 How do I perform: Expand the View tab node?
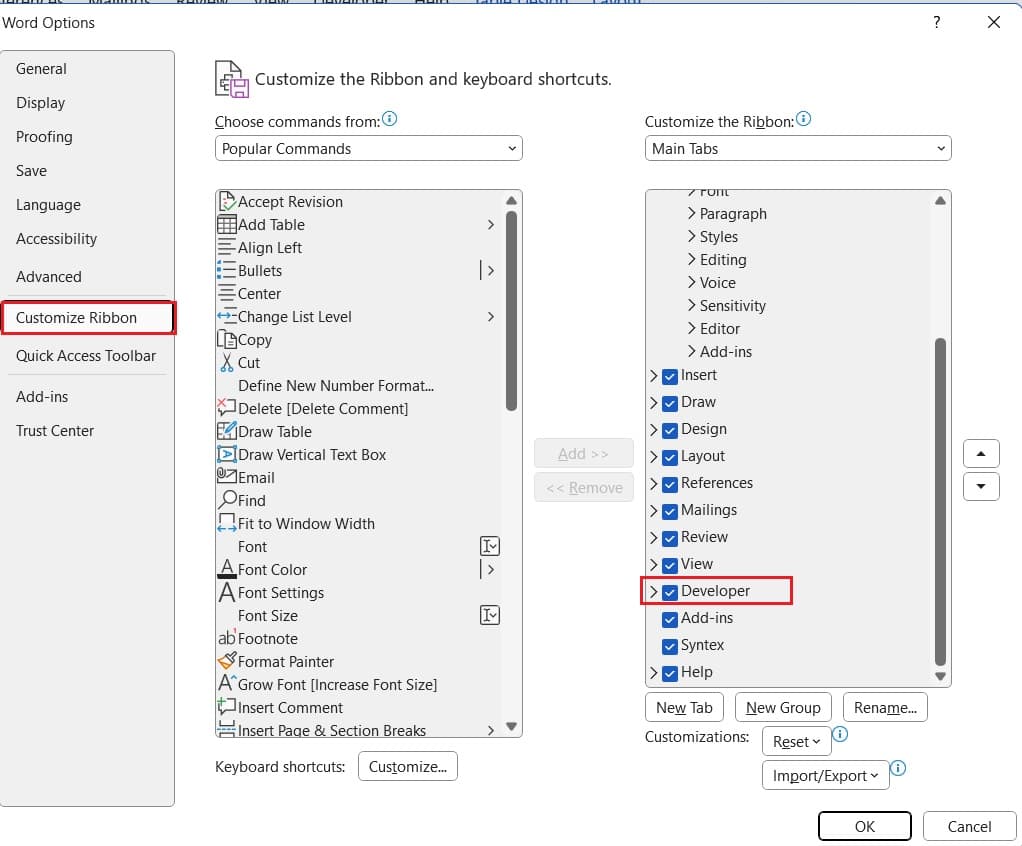point(653,565)
